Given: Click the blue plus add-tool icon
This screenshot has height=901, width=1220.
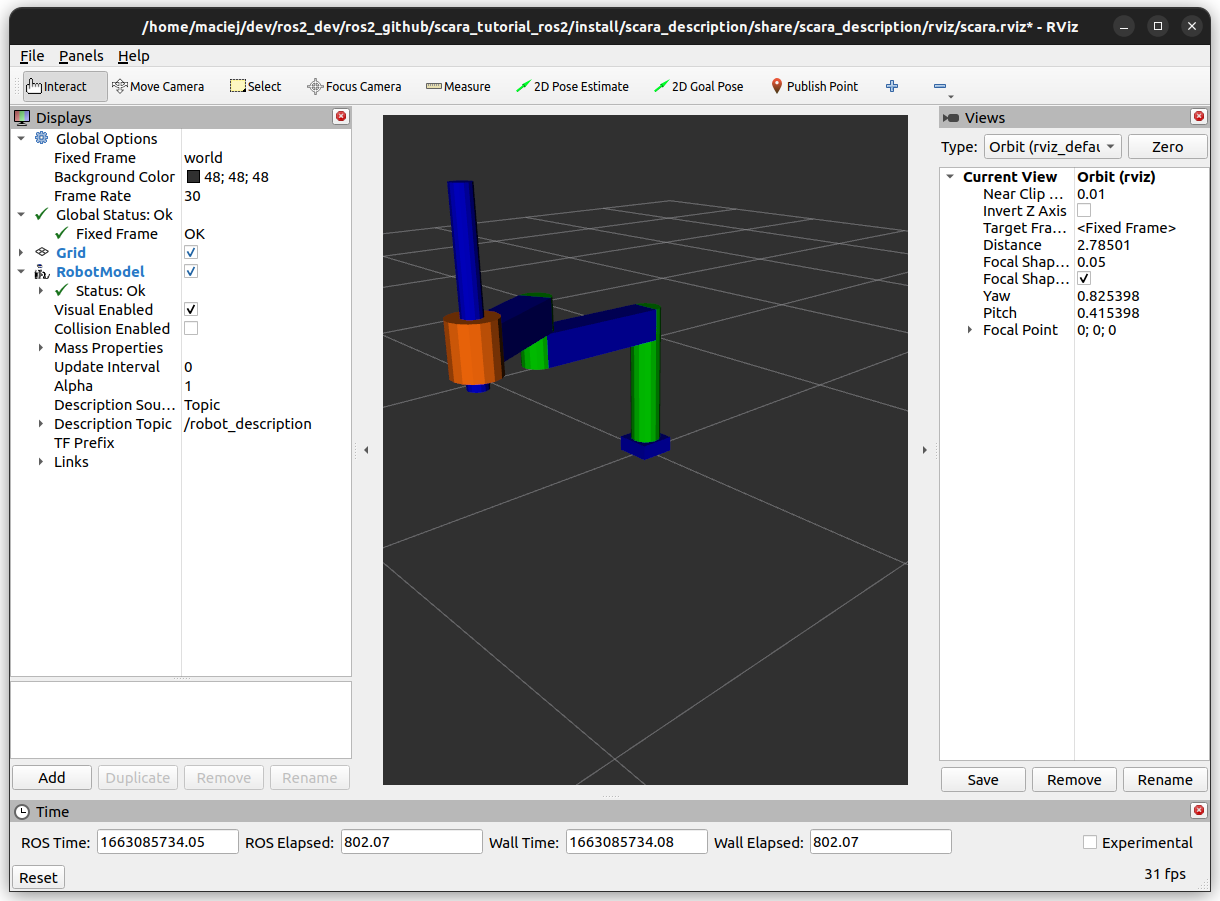Looking at the screenshot, I should (x=892, y=86).
